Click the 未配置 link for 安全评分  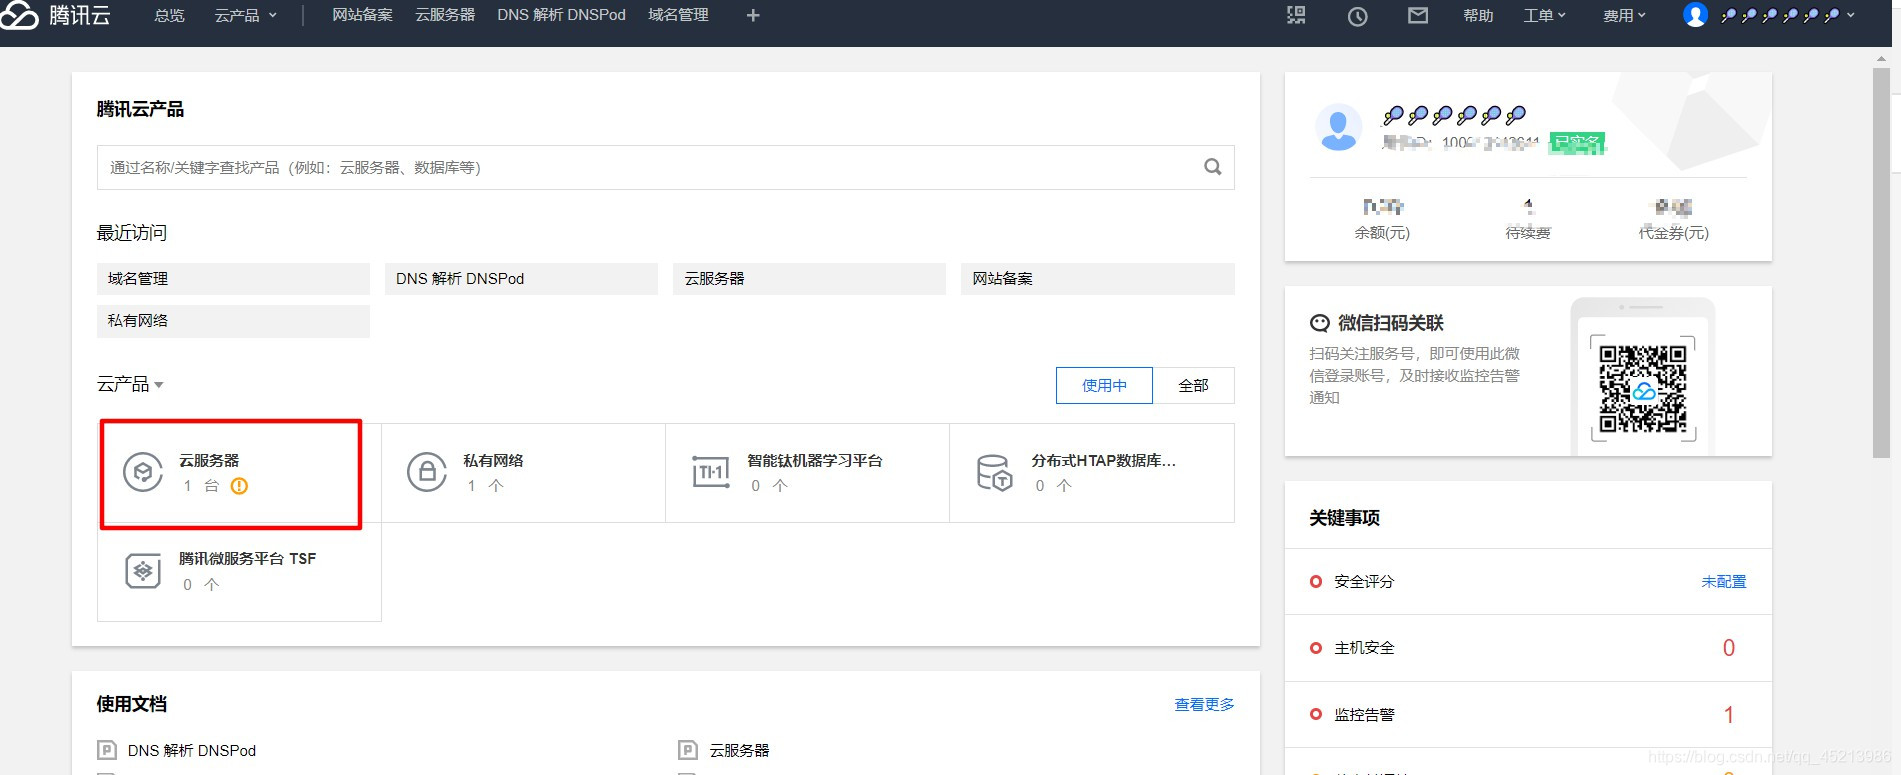pyautogui.click(x=1724, y=581)
